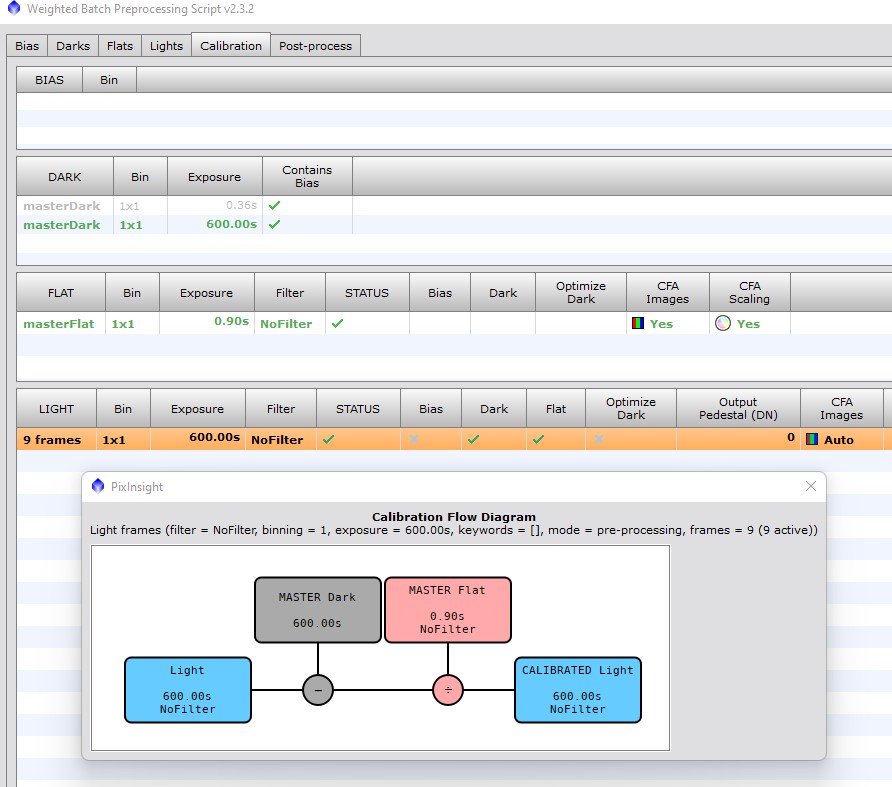
Task: Click the CALIBRATED Light box in diagram
Action: [x=577, y=690]
